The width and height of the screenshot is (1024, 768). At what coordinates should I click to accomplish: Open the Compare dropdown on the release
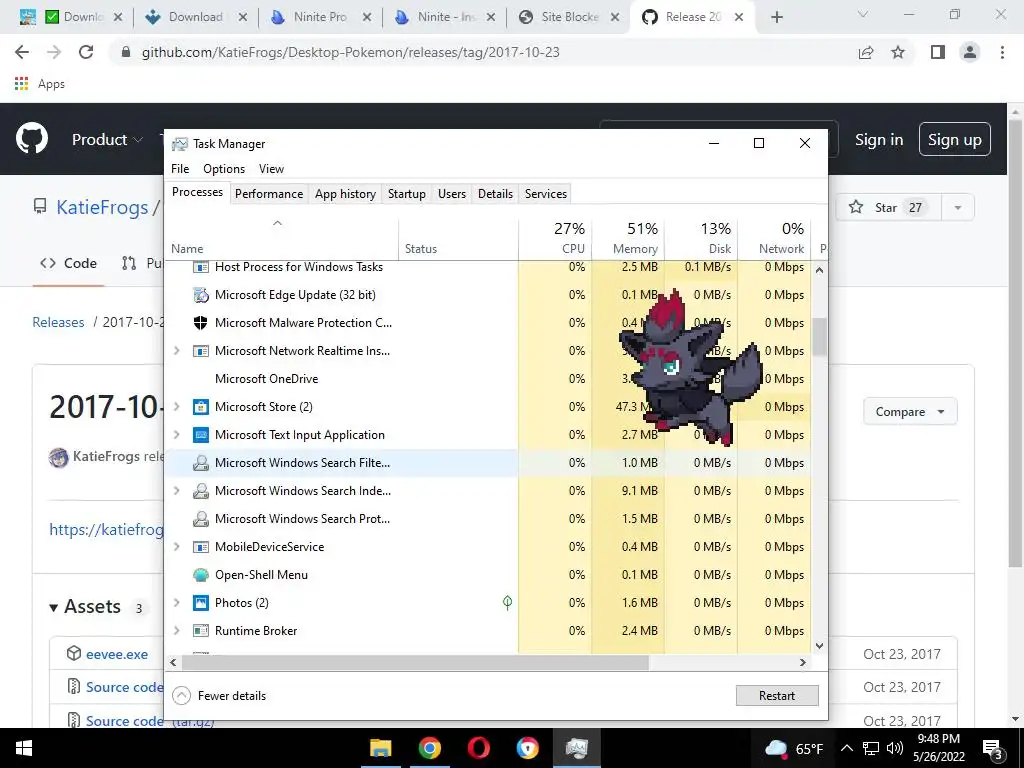(910, 411)
